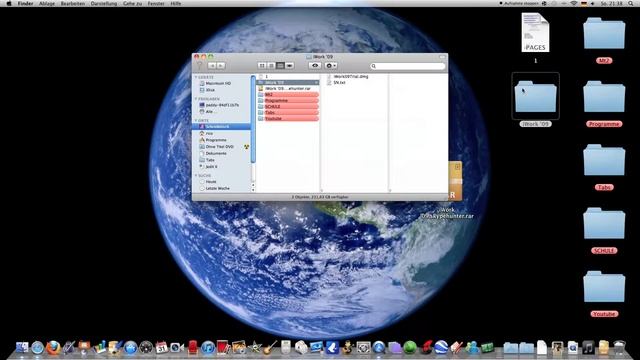Image resolution: width=640 pixels, height=360 pixels.
Task: Select the red Programme folder row
Action: pyautogui.click(x=288, y=100)
